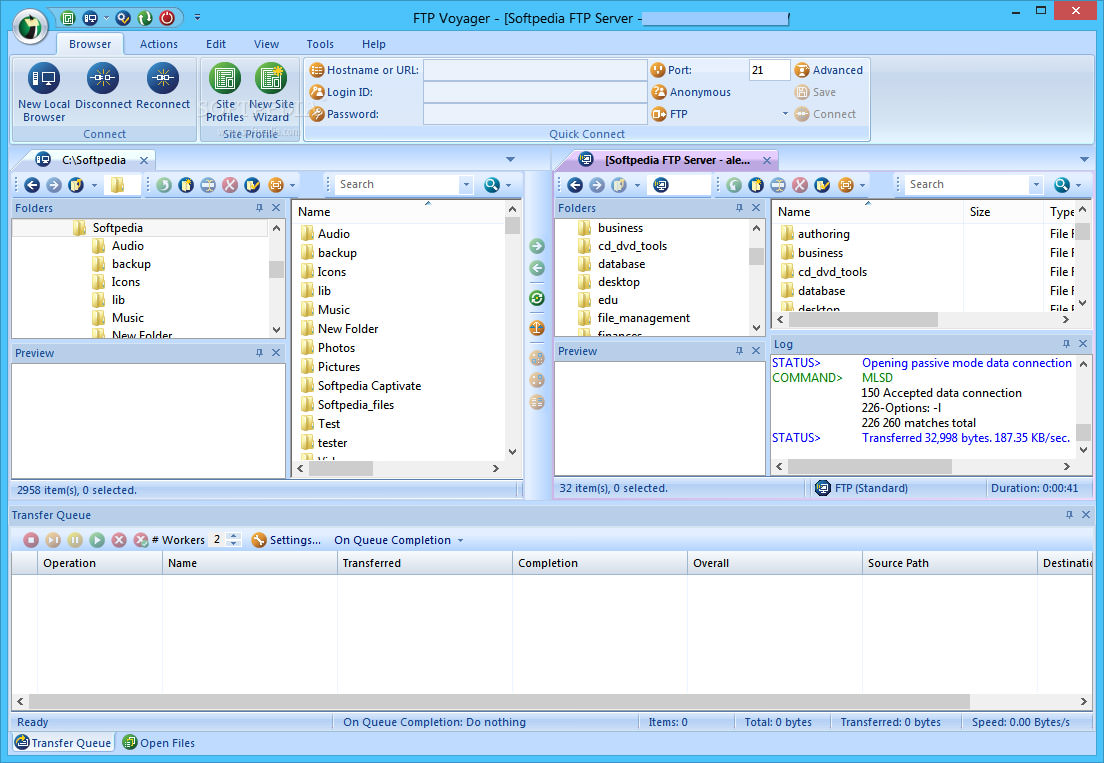Rename selected item in local browser
1104x763 pixels.
coord(208,185)
